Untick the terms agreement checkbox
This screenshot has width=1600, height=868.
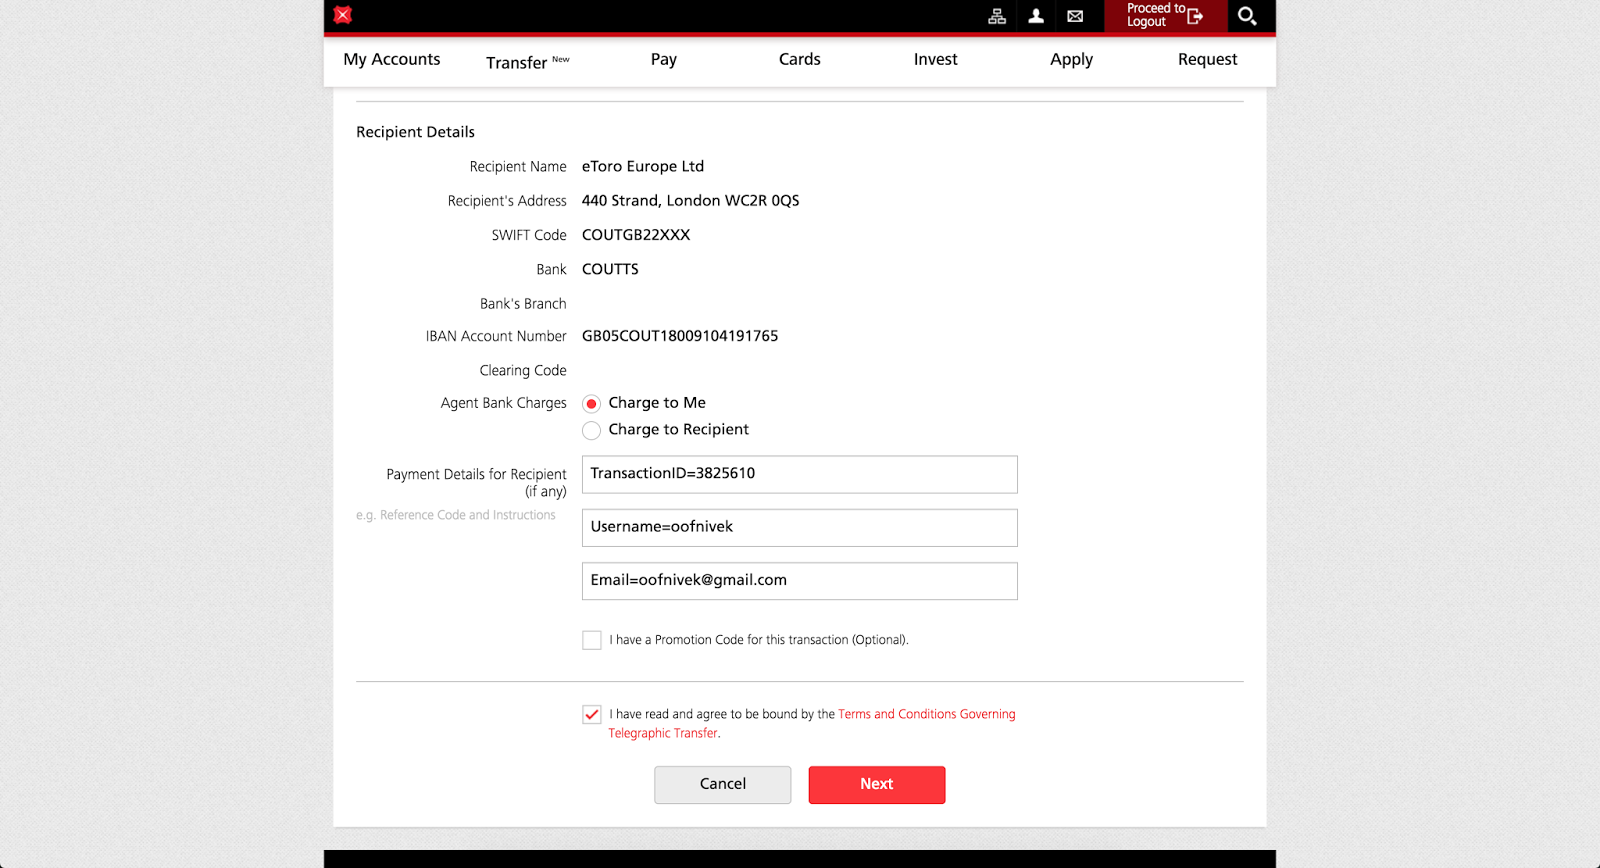pos(592,715)
